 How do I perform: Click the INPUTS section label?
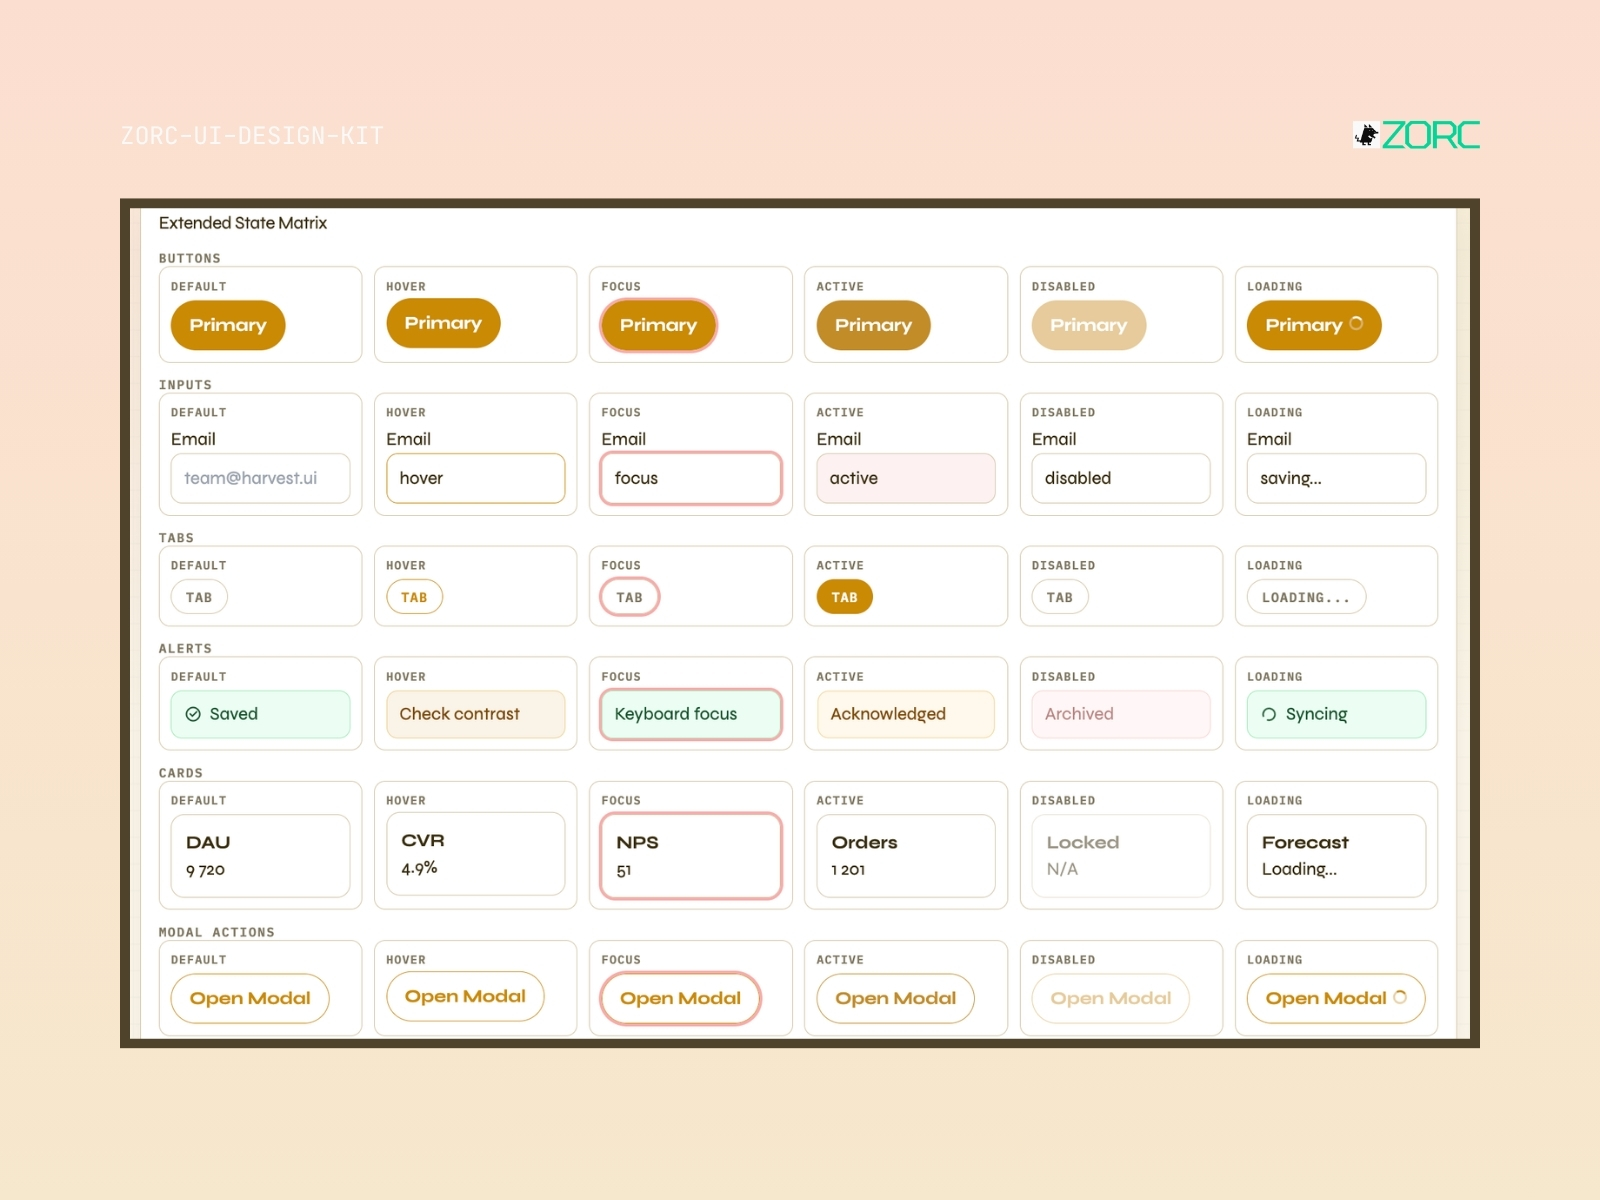[185, 385]
